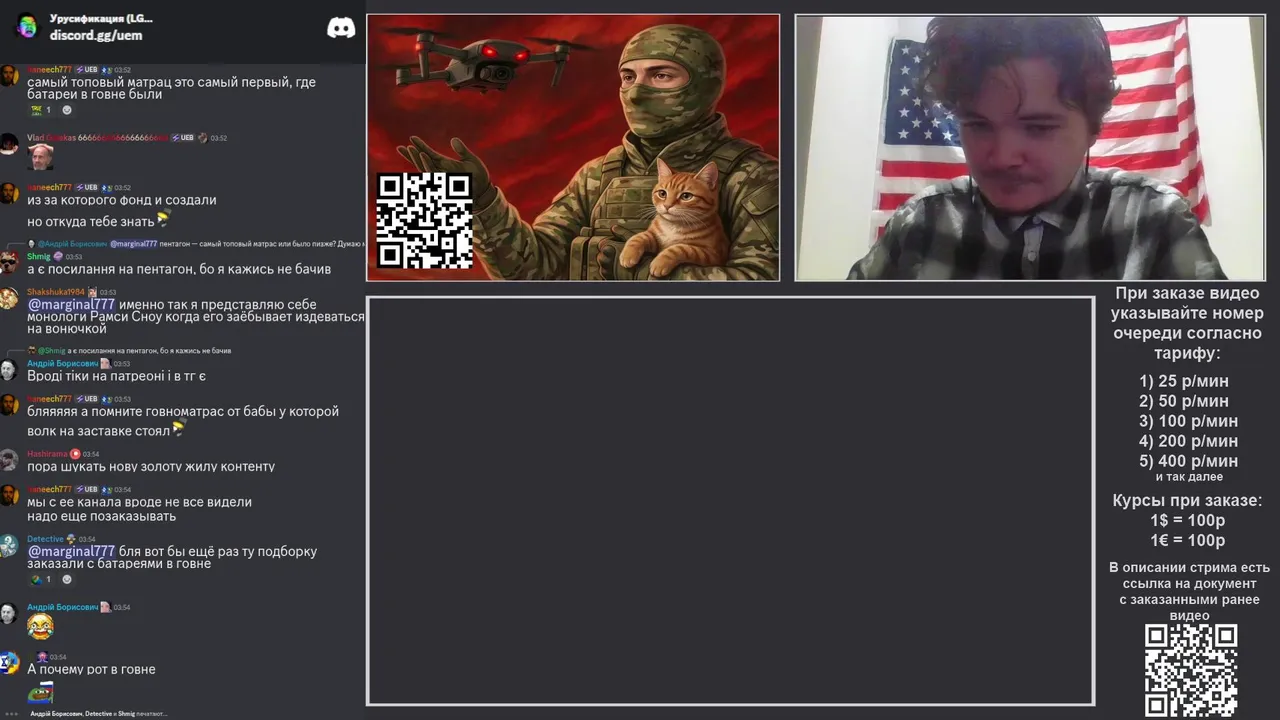Click avatar beside 'мы с ее канала' message

[x=8, y=496]
